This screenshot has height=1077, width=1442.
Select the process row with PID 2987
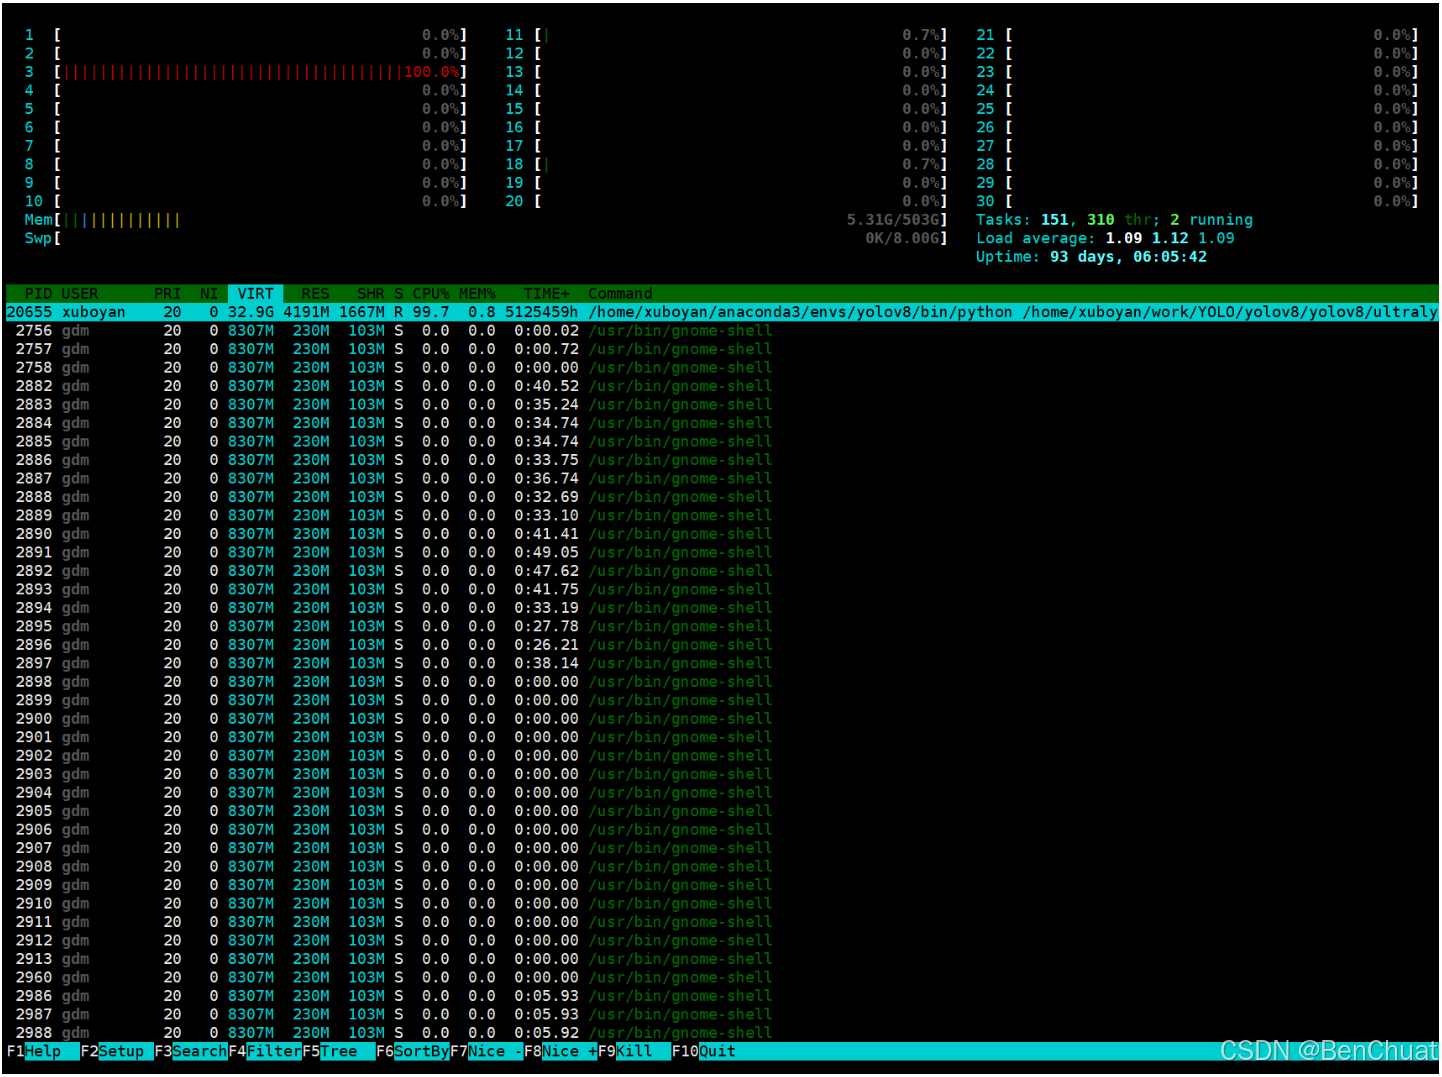click(x=721, y=1014)
